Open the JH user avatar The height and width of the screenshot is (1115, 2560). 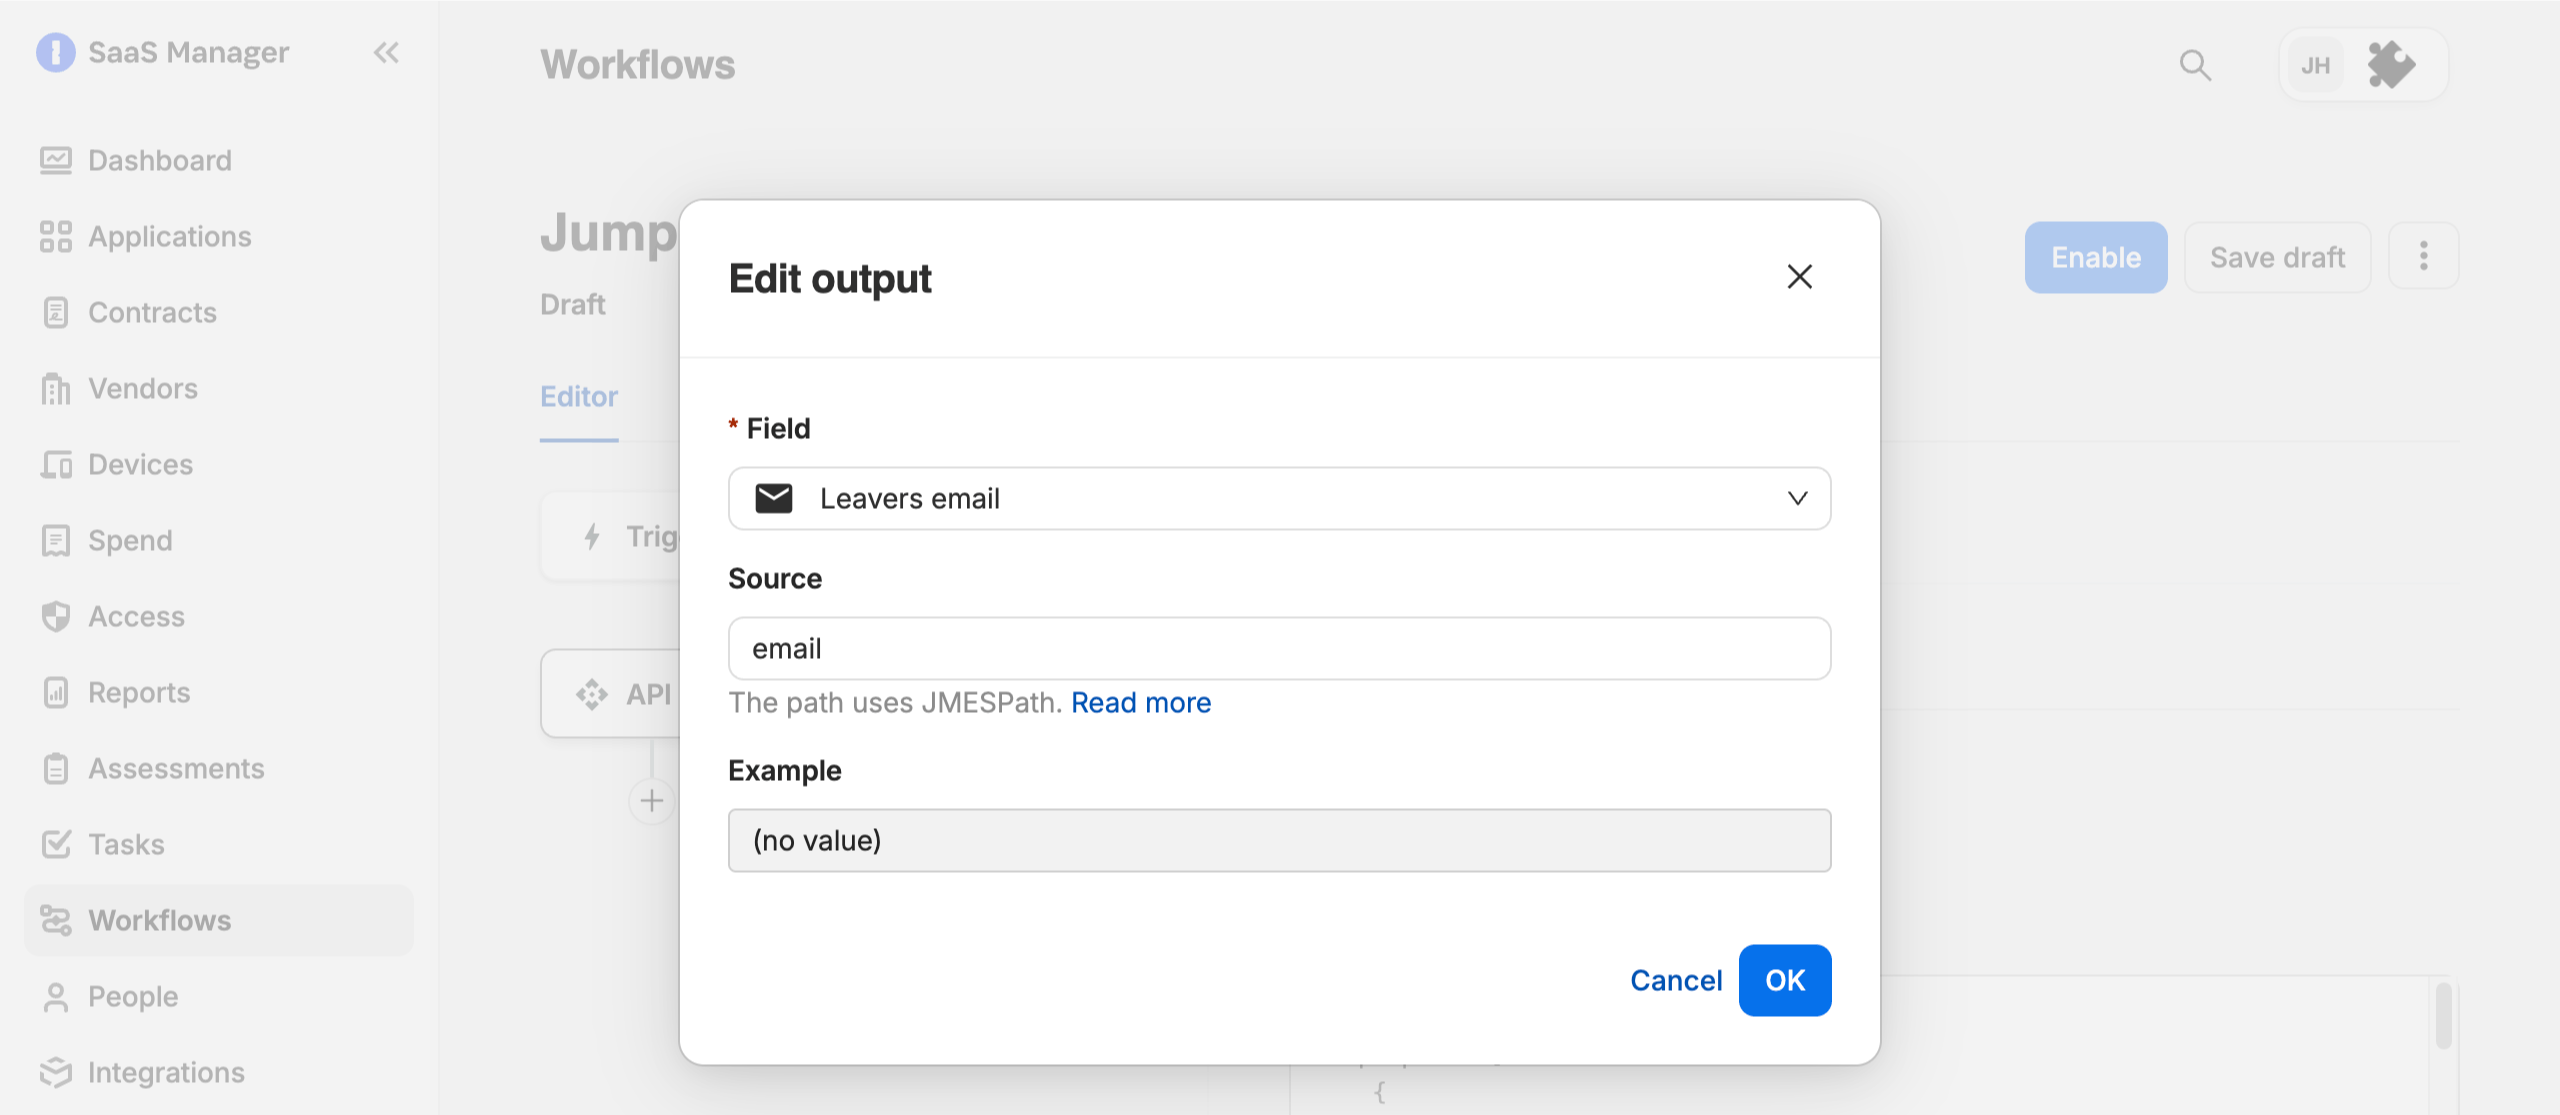coord(2315,65)
